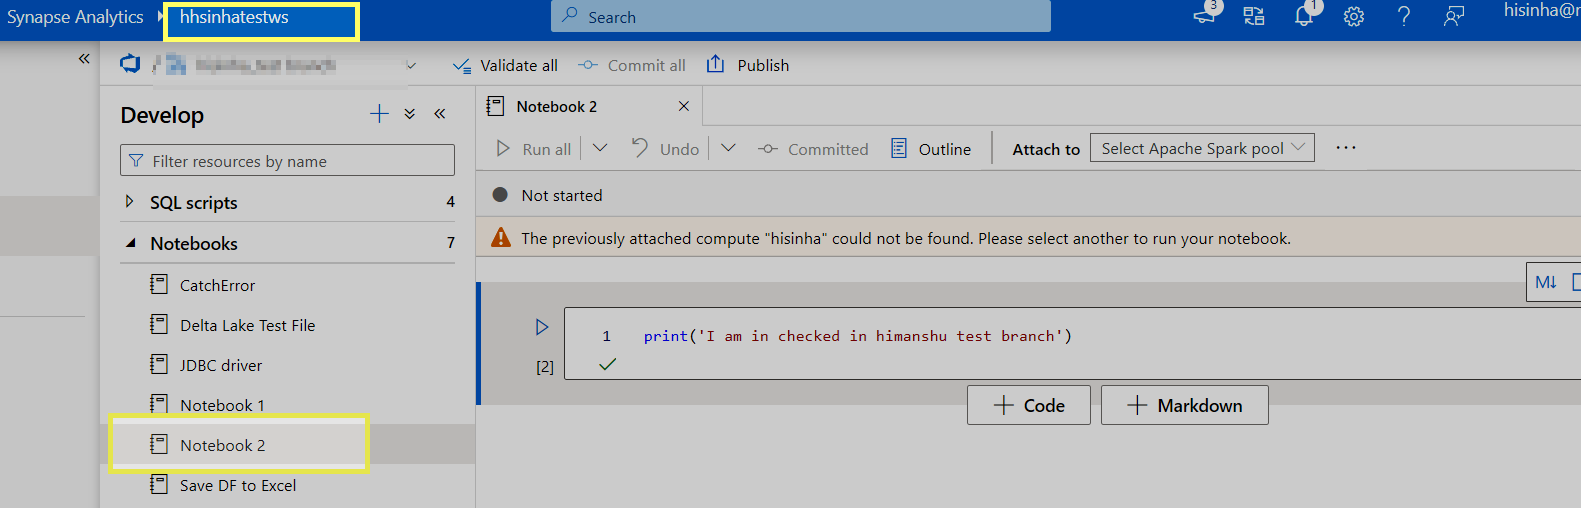Click the Publish toolbar item
Viewport: 1581px width, 508px height.
point(748,65)
